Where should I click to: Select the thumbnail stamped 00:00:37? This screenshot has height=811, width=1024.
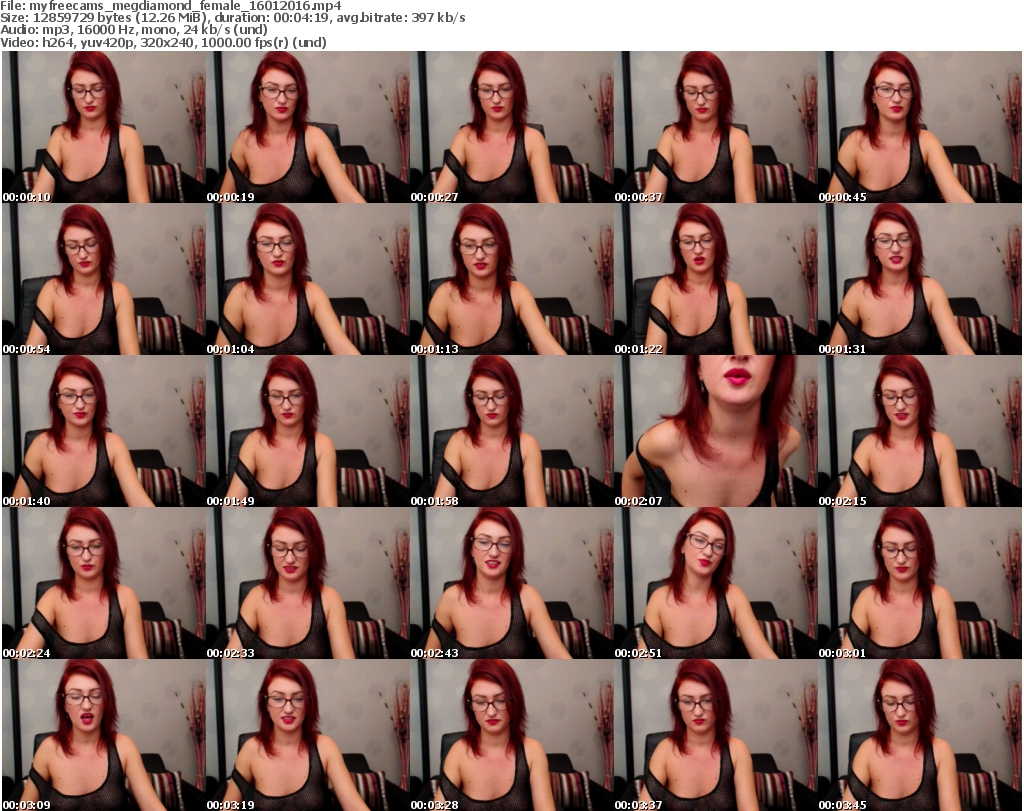pos(716,127)
